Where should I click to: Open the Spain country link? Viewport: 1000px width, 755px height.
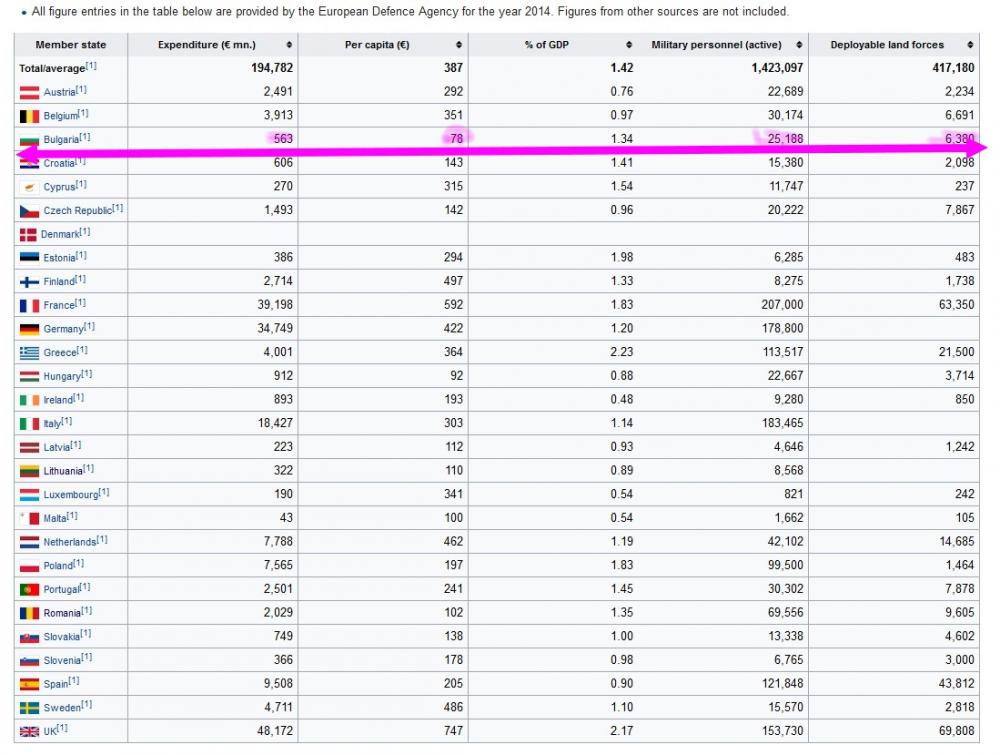(55, 684)
